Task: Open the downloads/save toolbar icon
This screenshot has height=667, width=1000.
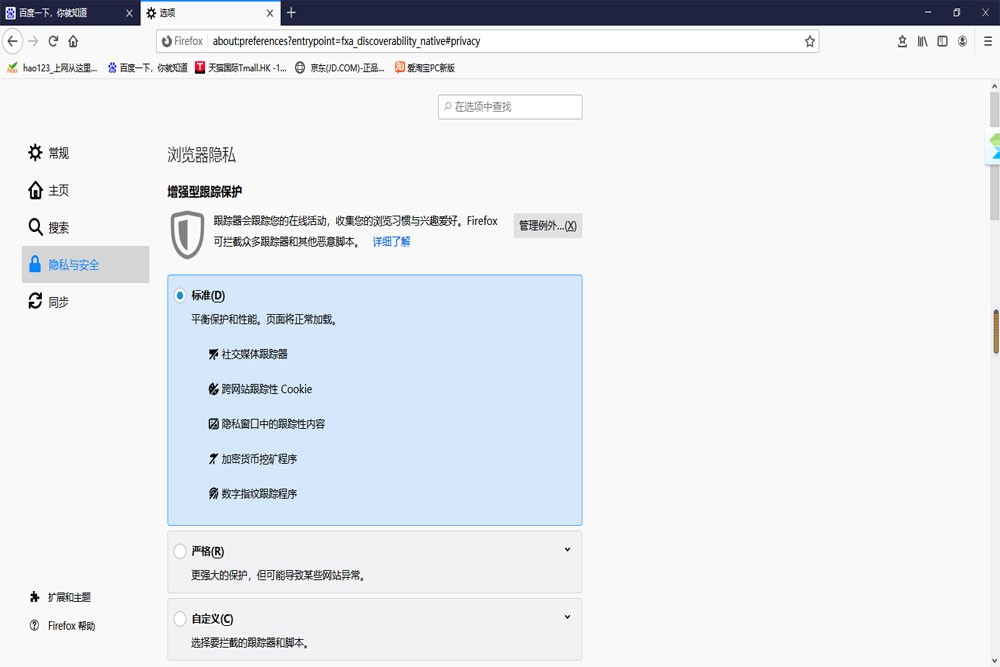Action: point(902,41)
